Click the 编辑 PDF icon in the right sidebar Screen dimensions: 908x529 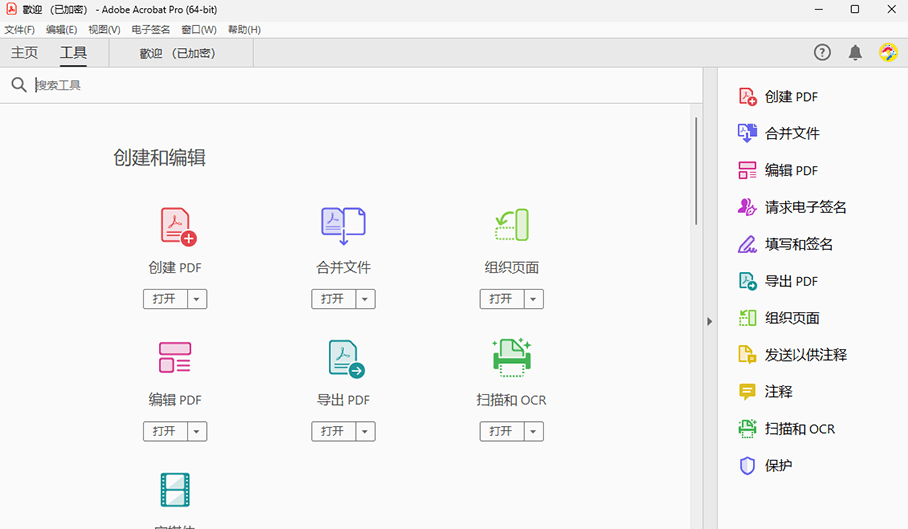click(x=747, y=170)
